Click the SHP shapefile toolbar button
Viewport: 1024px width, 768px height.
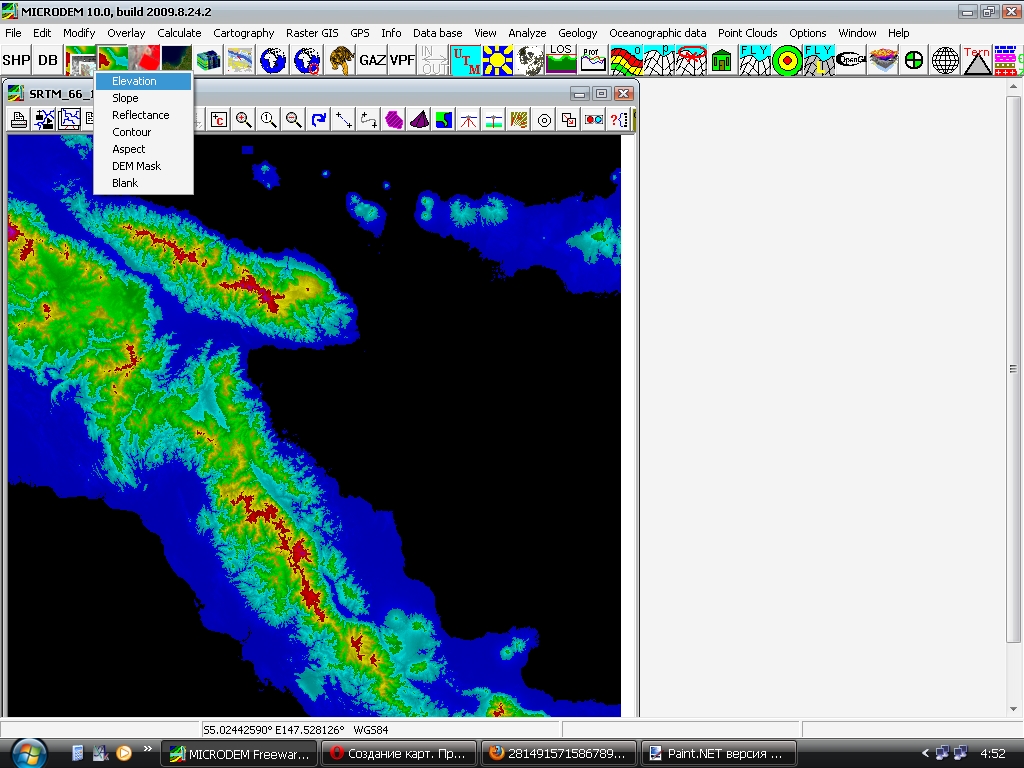[x=16, y=60]
